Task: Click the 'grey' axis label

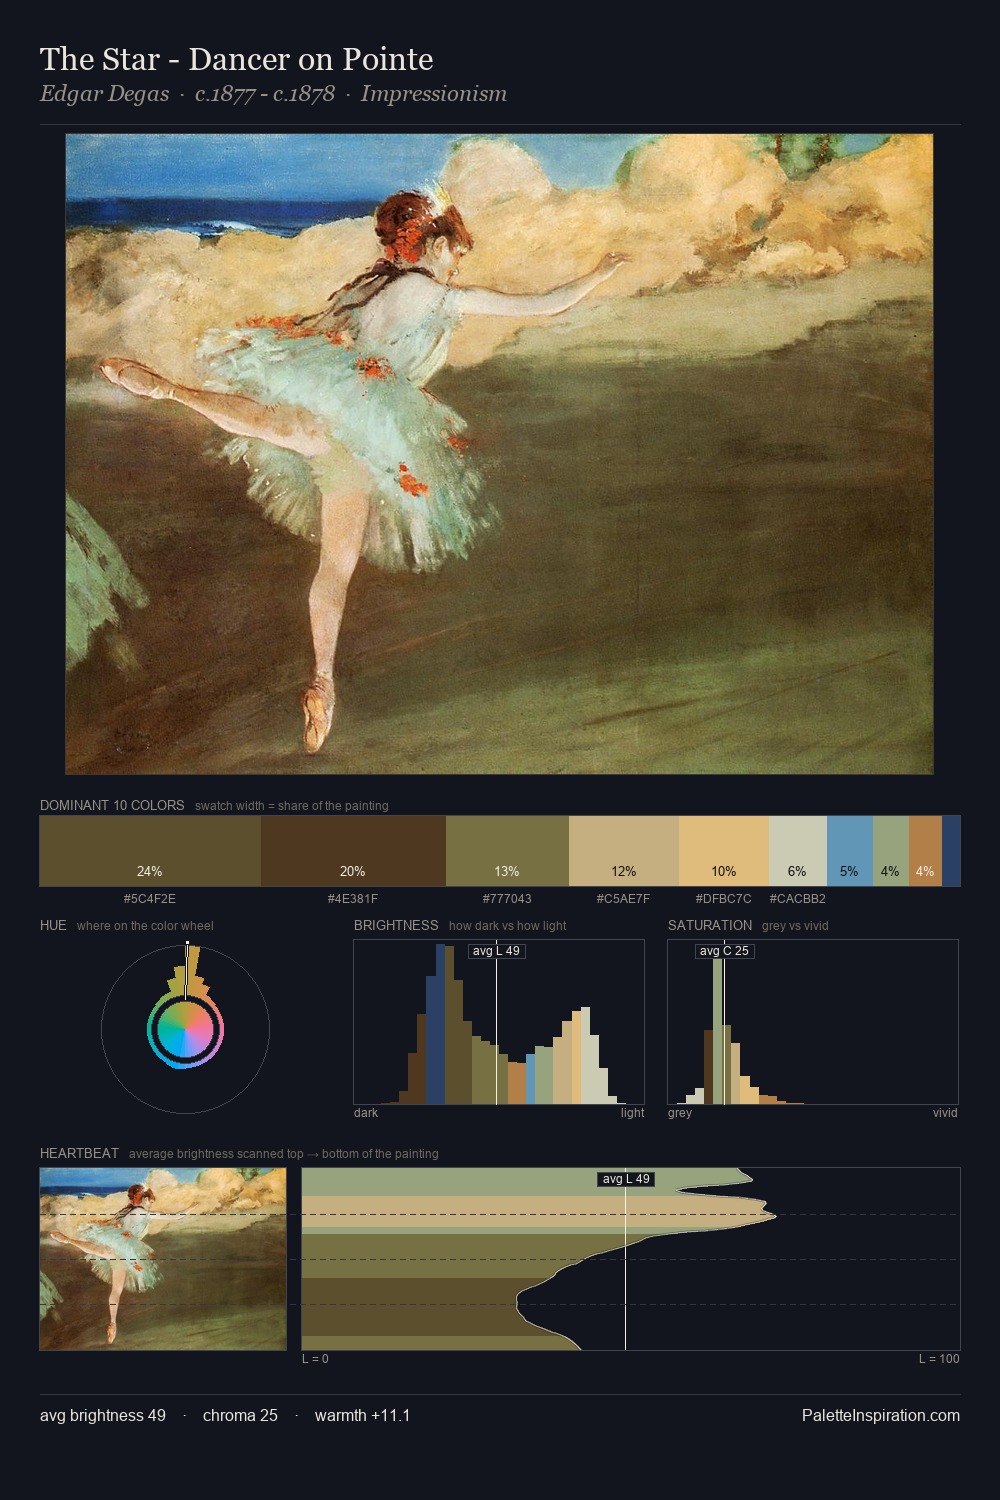Action: click(x=680, y=1113)
